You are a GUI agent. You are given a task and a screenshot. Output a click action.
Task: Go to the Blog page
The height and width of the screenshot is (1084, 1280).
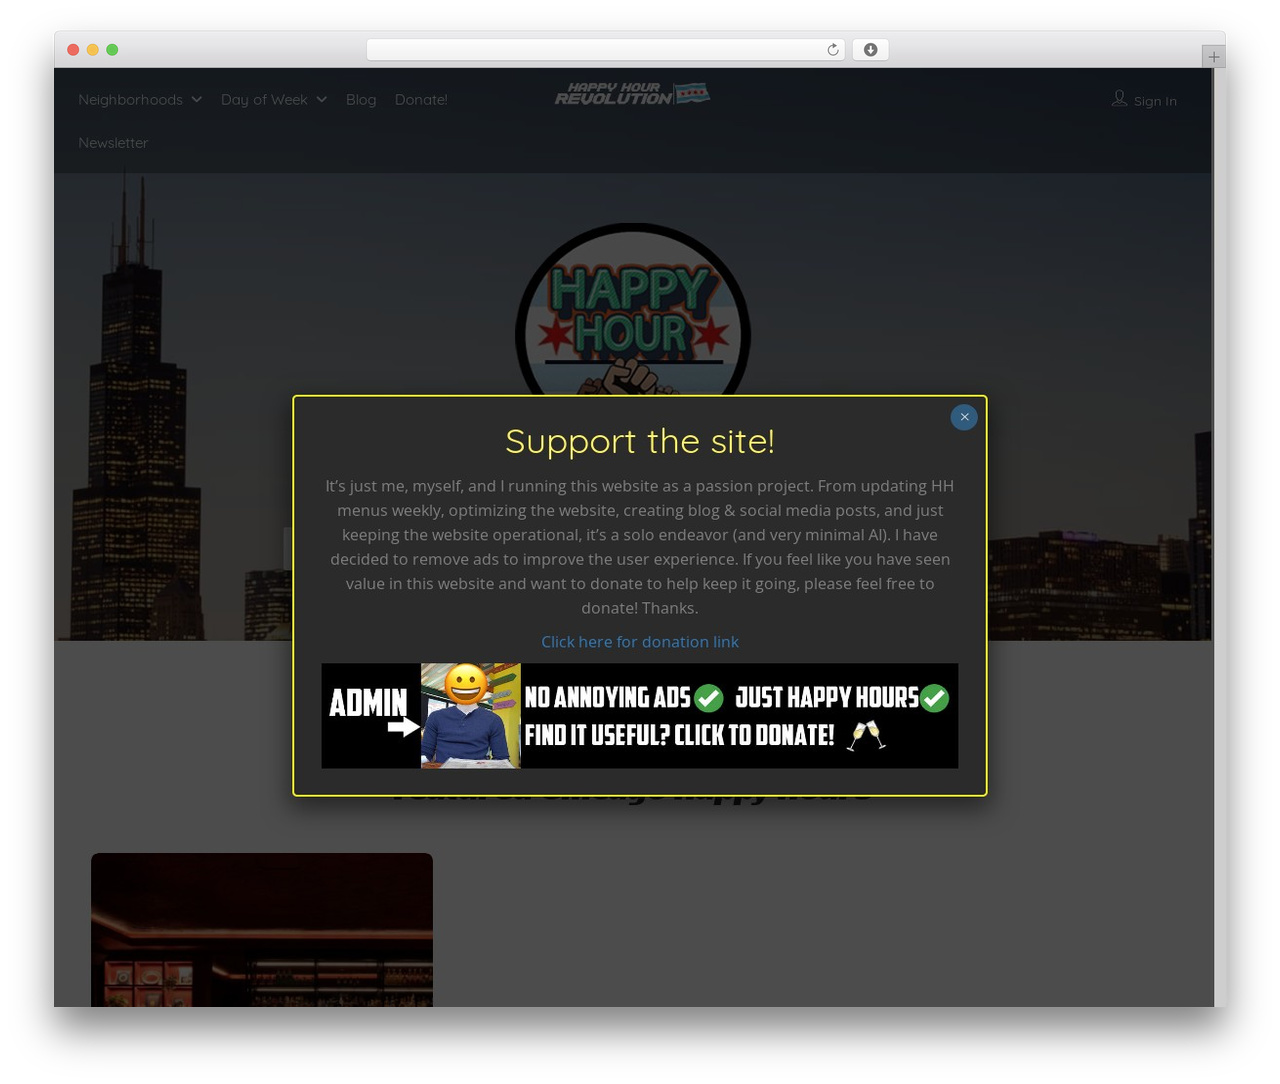click(x=361, y=100)
